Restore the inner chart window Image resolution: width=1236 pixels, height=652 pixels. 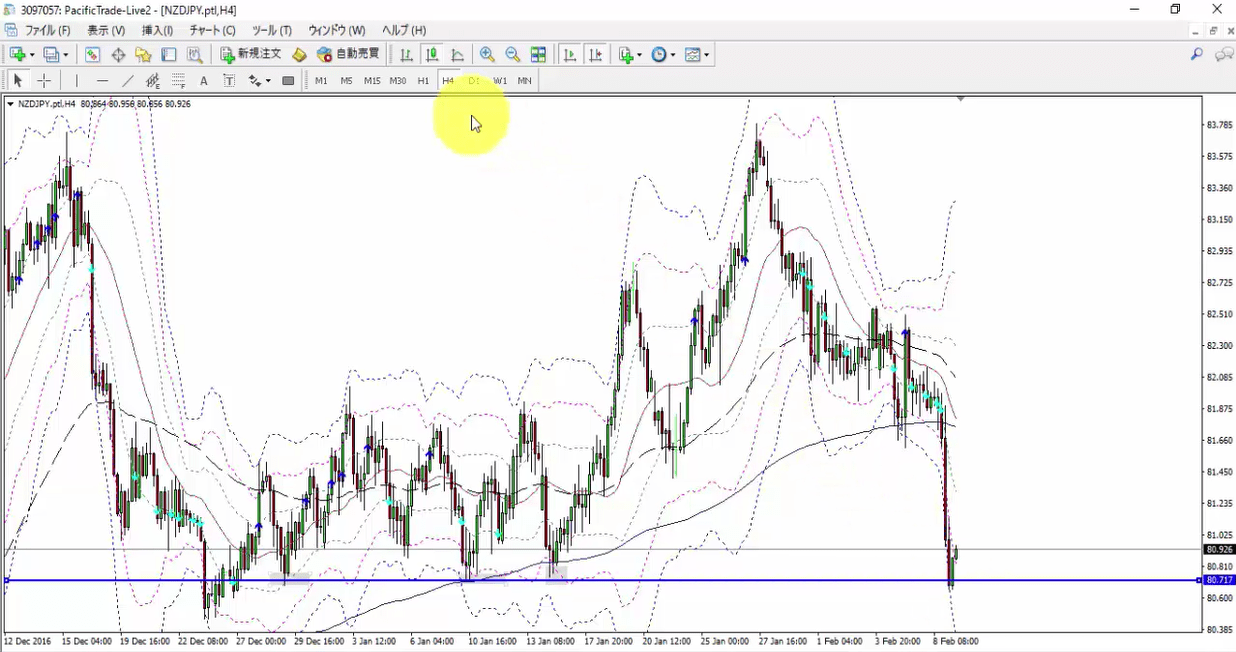point(1211,30)
